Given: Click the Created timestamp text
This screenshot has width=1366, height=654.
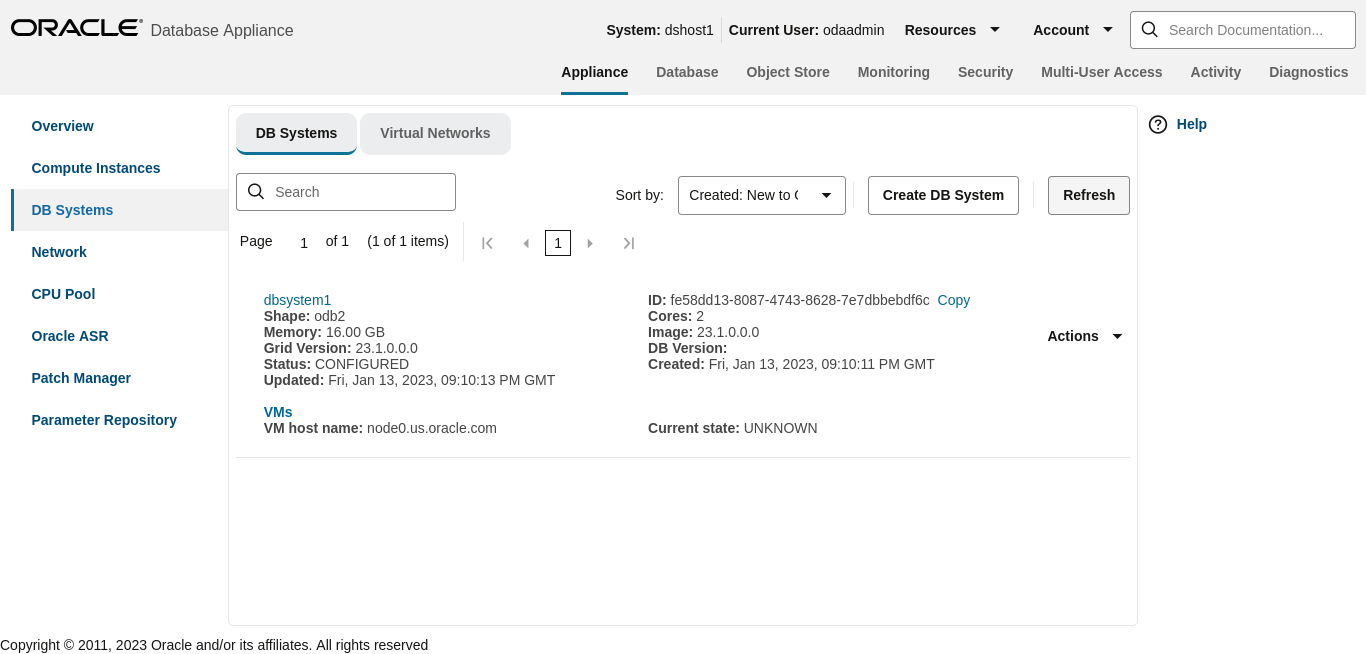Looking at the screenshot, I should [x=791, y=364].
